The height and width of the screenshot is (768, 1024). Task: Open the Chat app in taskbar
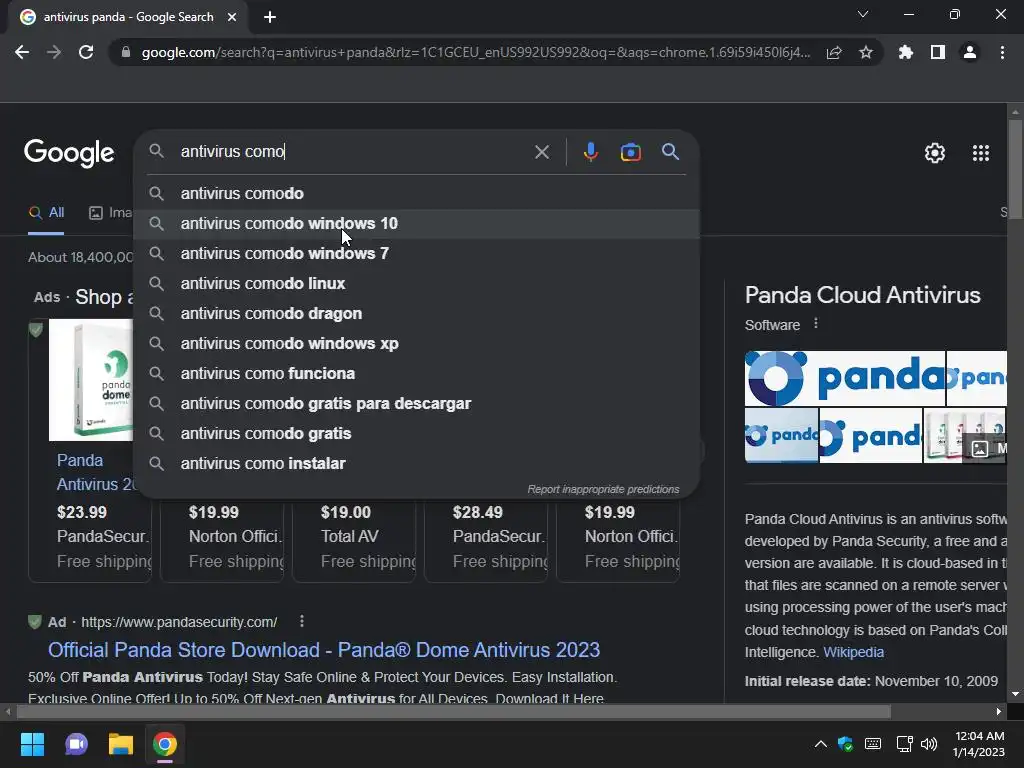(x=76, y=744)
